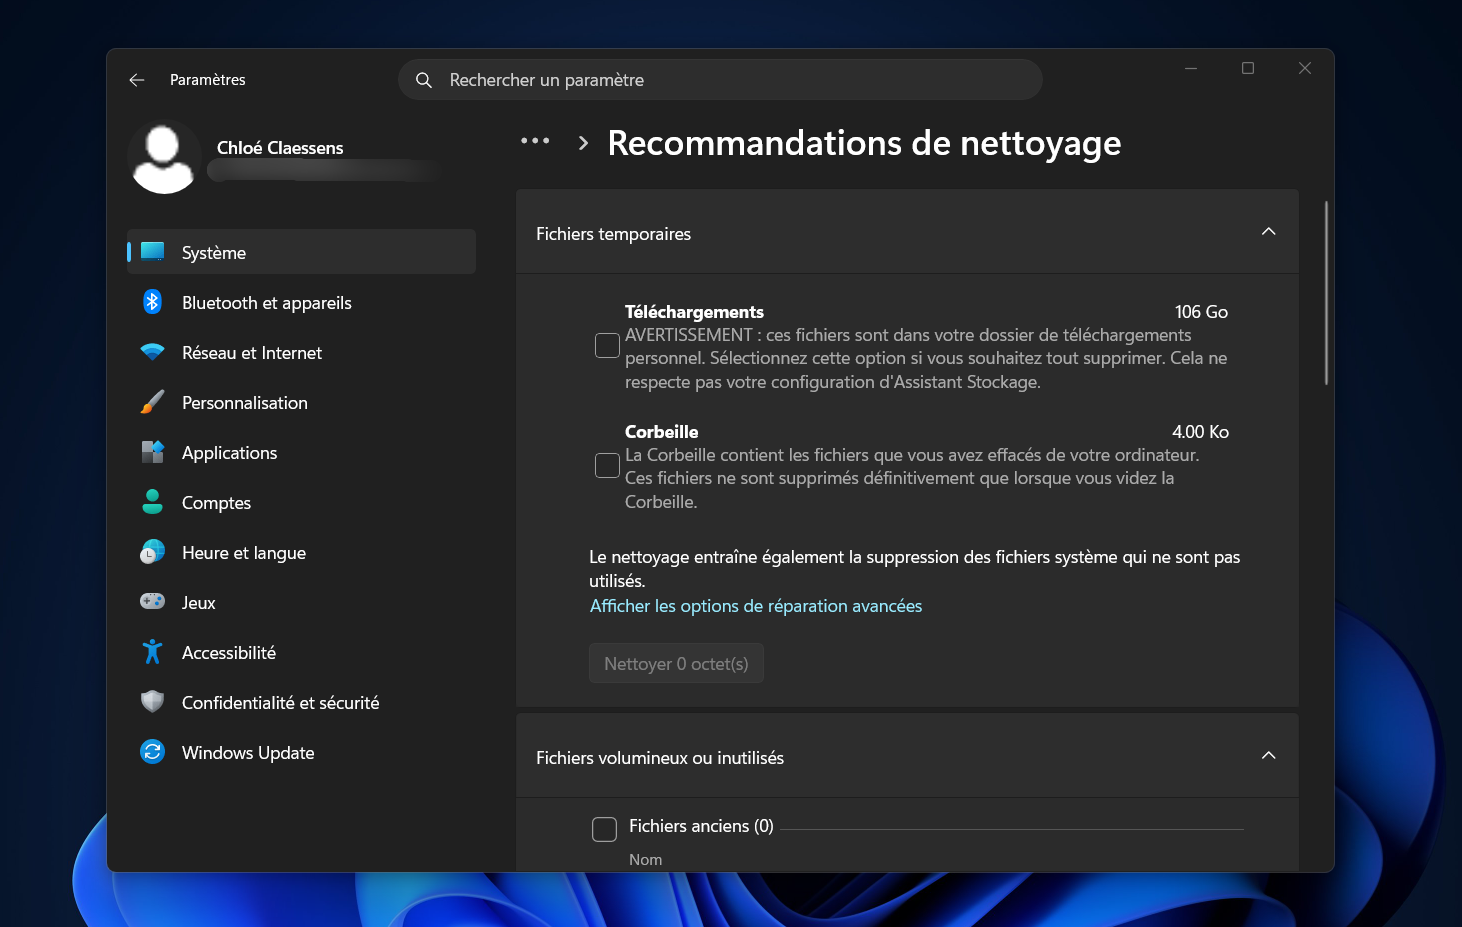Check the Fichiers anciens checkbox
This screenshot has width=1462, height=927.
pyautogui.click(x=605, y=829)
